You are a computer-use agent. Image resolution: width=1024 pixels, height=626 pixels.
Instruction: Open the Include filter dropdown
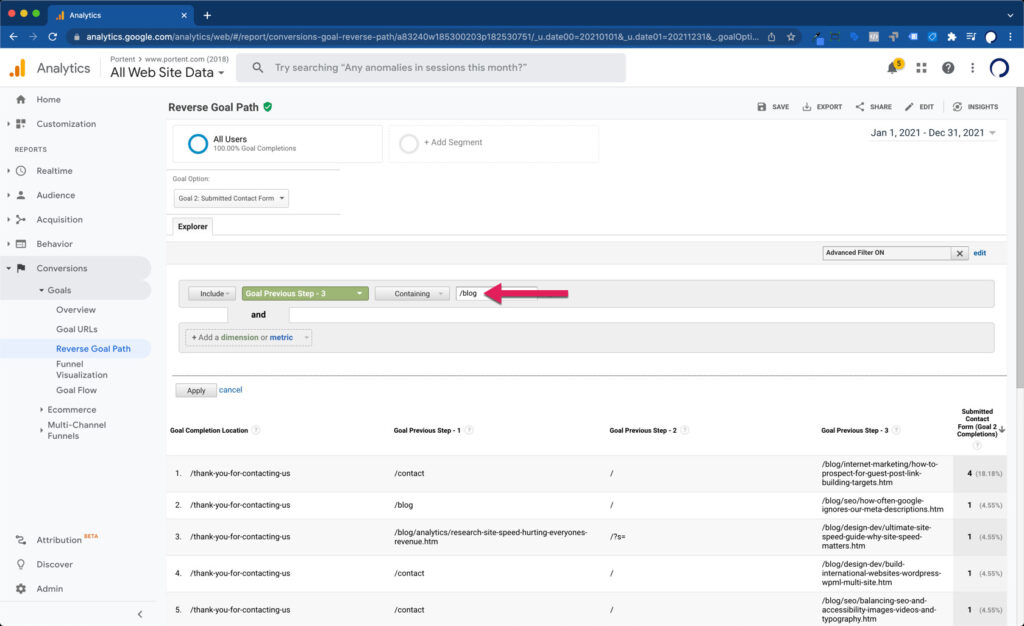(x=212, y=294)
